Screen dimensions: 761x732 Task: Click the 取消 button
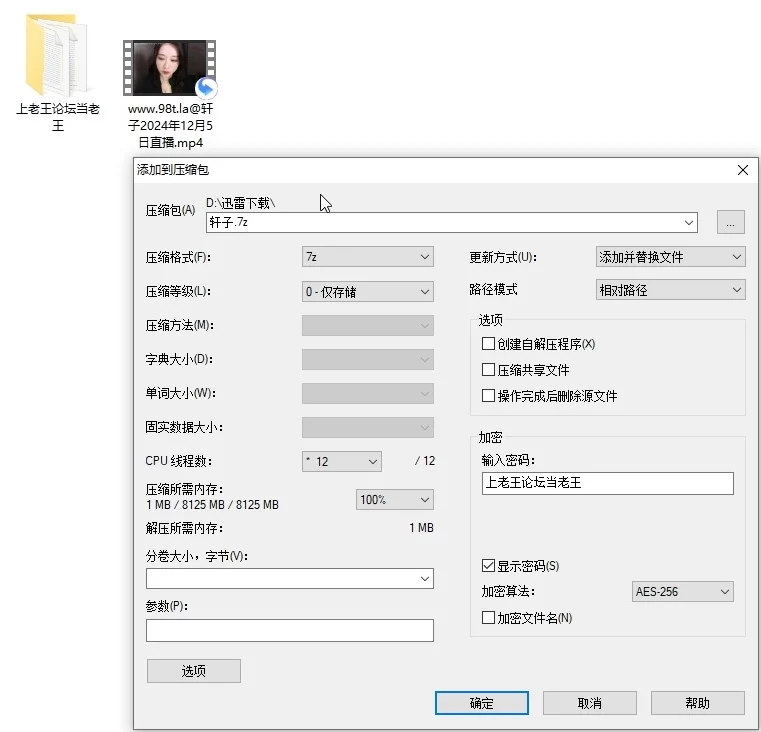point(590,703)
